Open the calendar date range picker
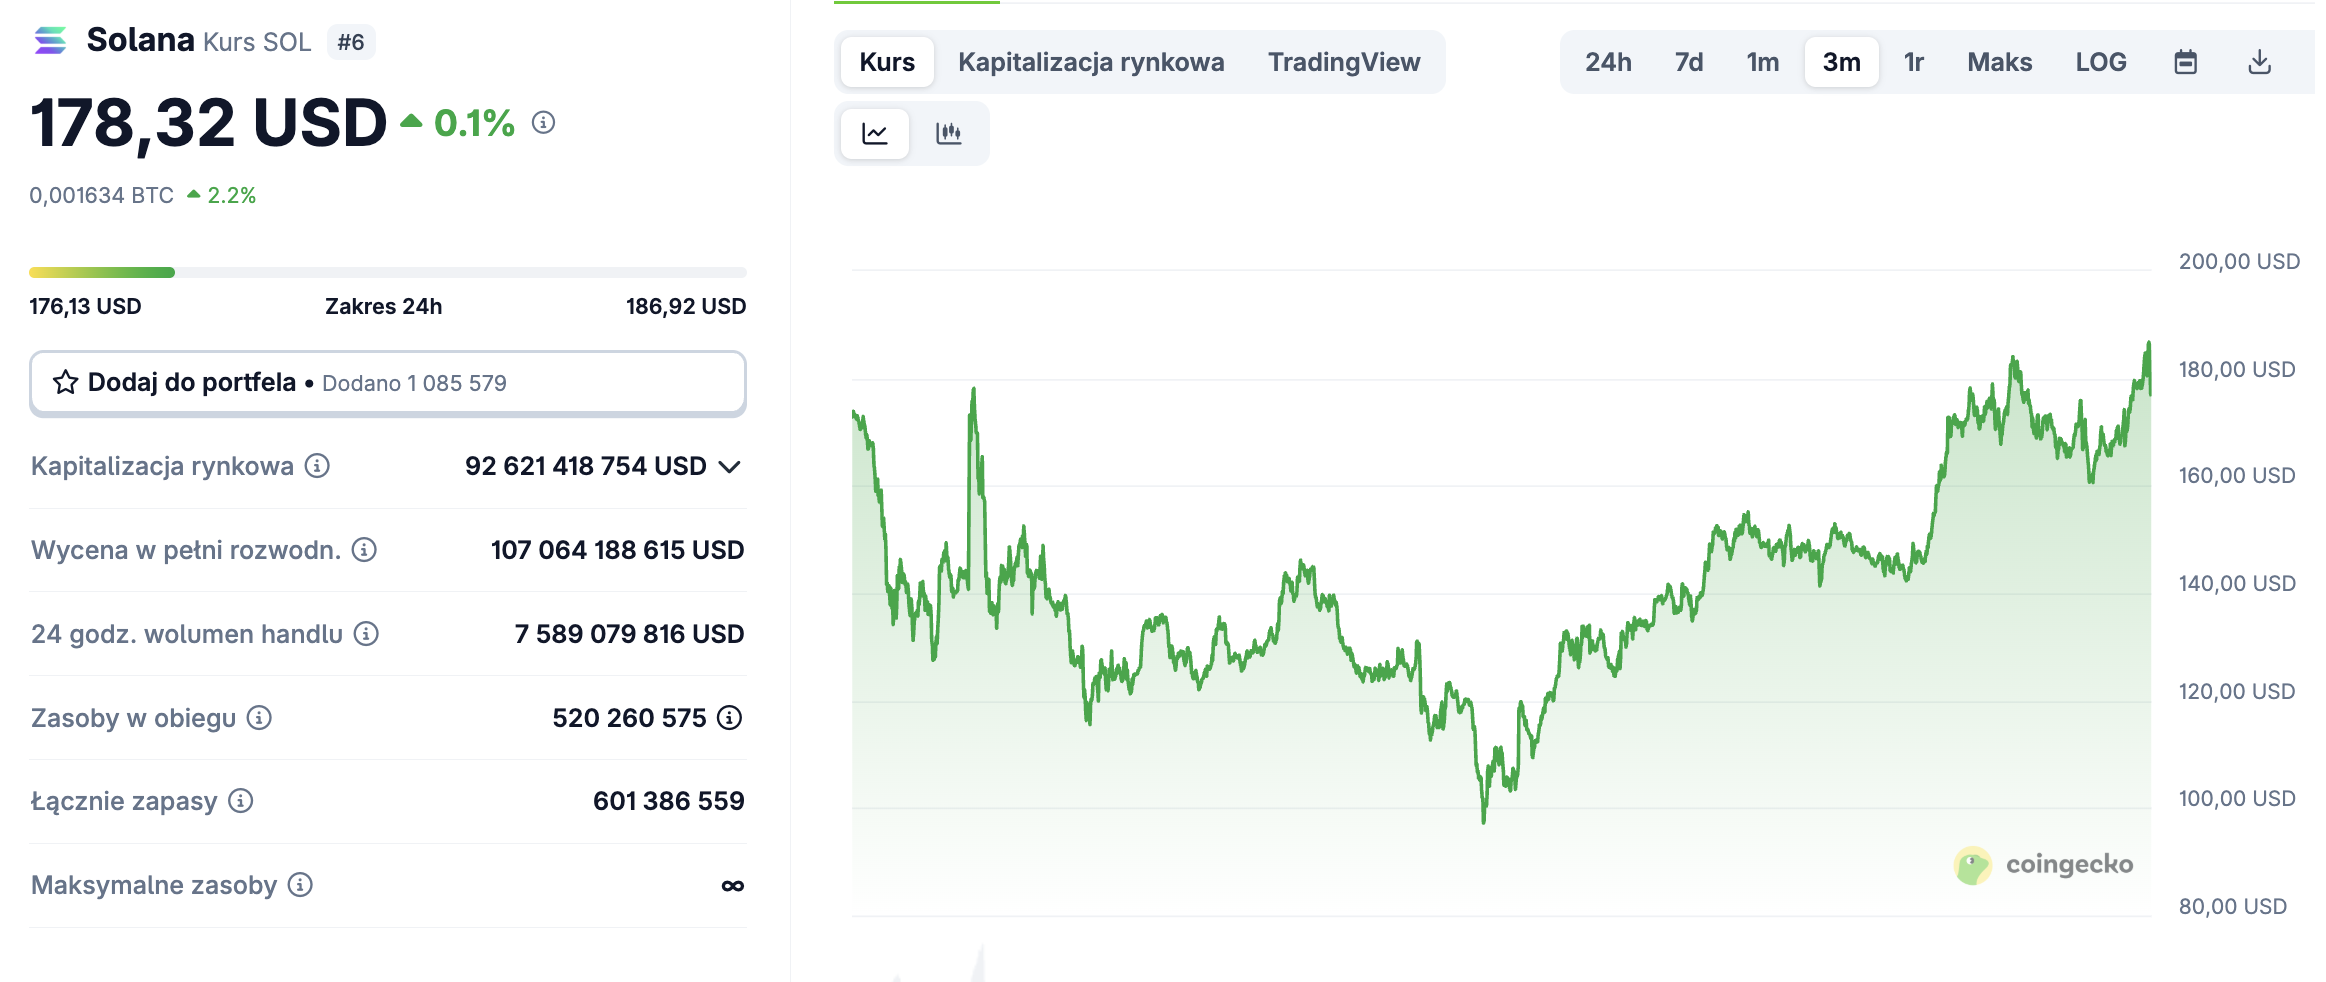This screenshot has height=982, width=2326. click(x=2186, y=62)
